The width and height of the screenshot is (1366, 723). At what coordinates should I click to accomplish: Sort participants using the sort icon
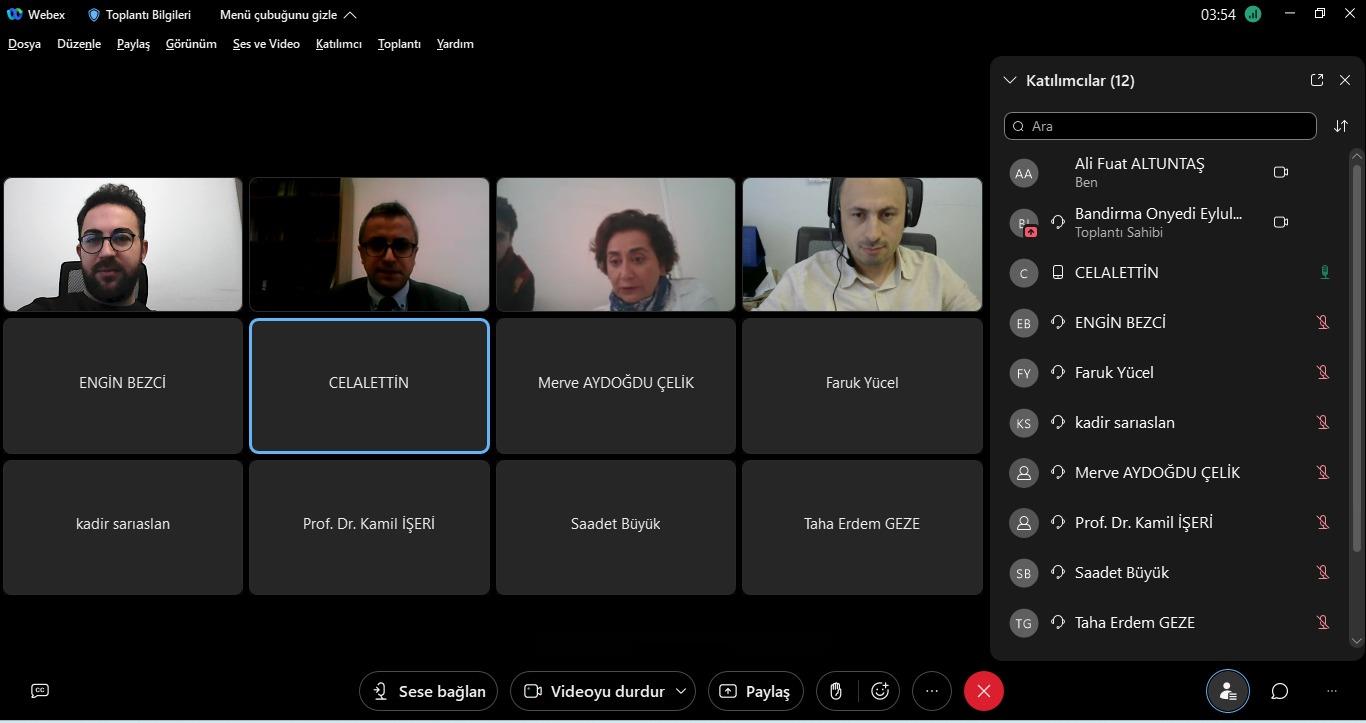coord(1341,126)
